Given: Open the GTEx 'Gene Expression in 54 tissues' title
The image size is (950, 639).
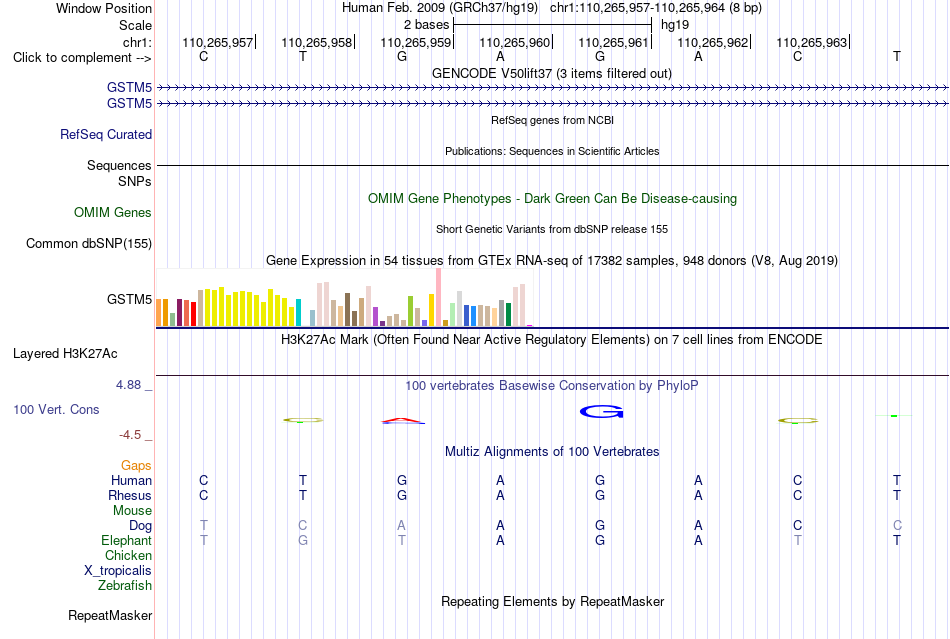Looking at the screenshot, I should (x=552, y=260).
